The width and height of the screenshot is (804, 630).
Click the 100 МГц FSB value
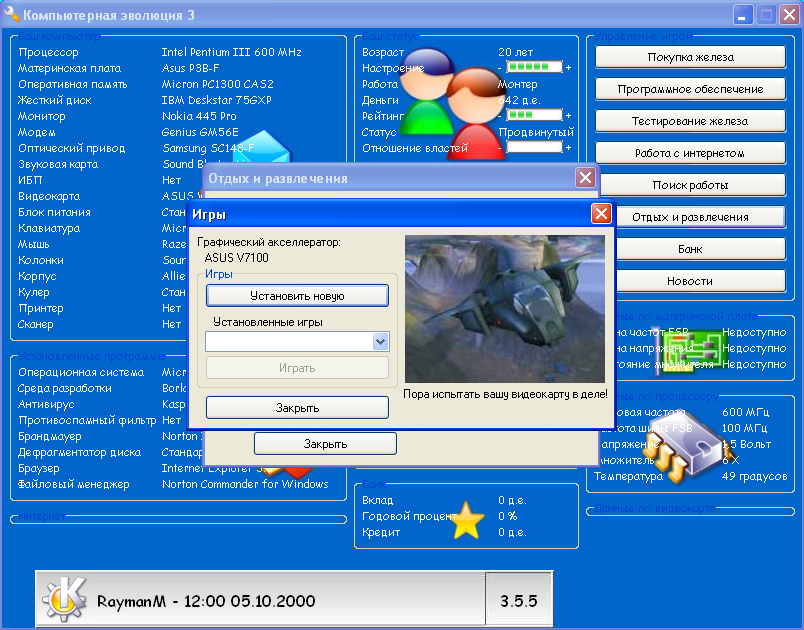[x=745, y=428]
